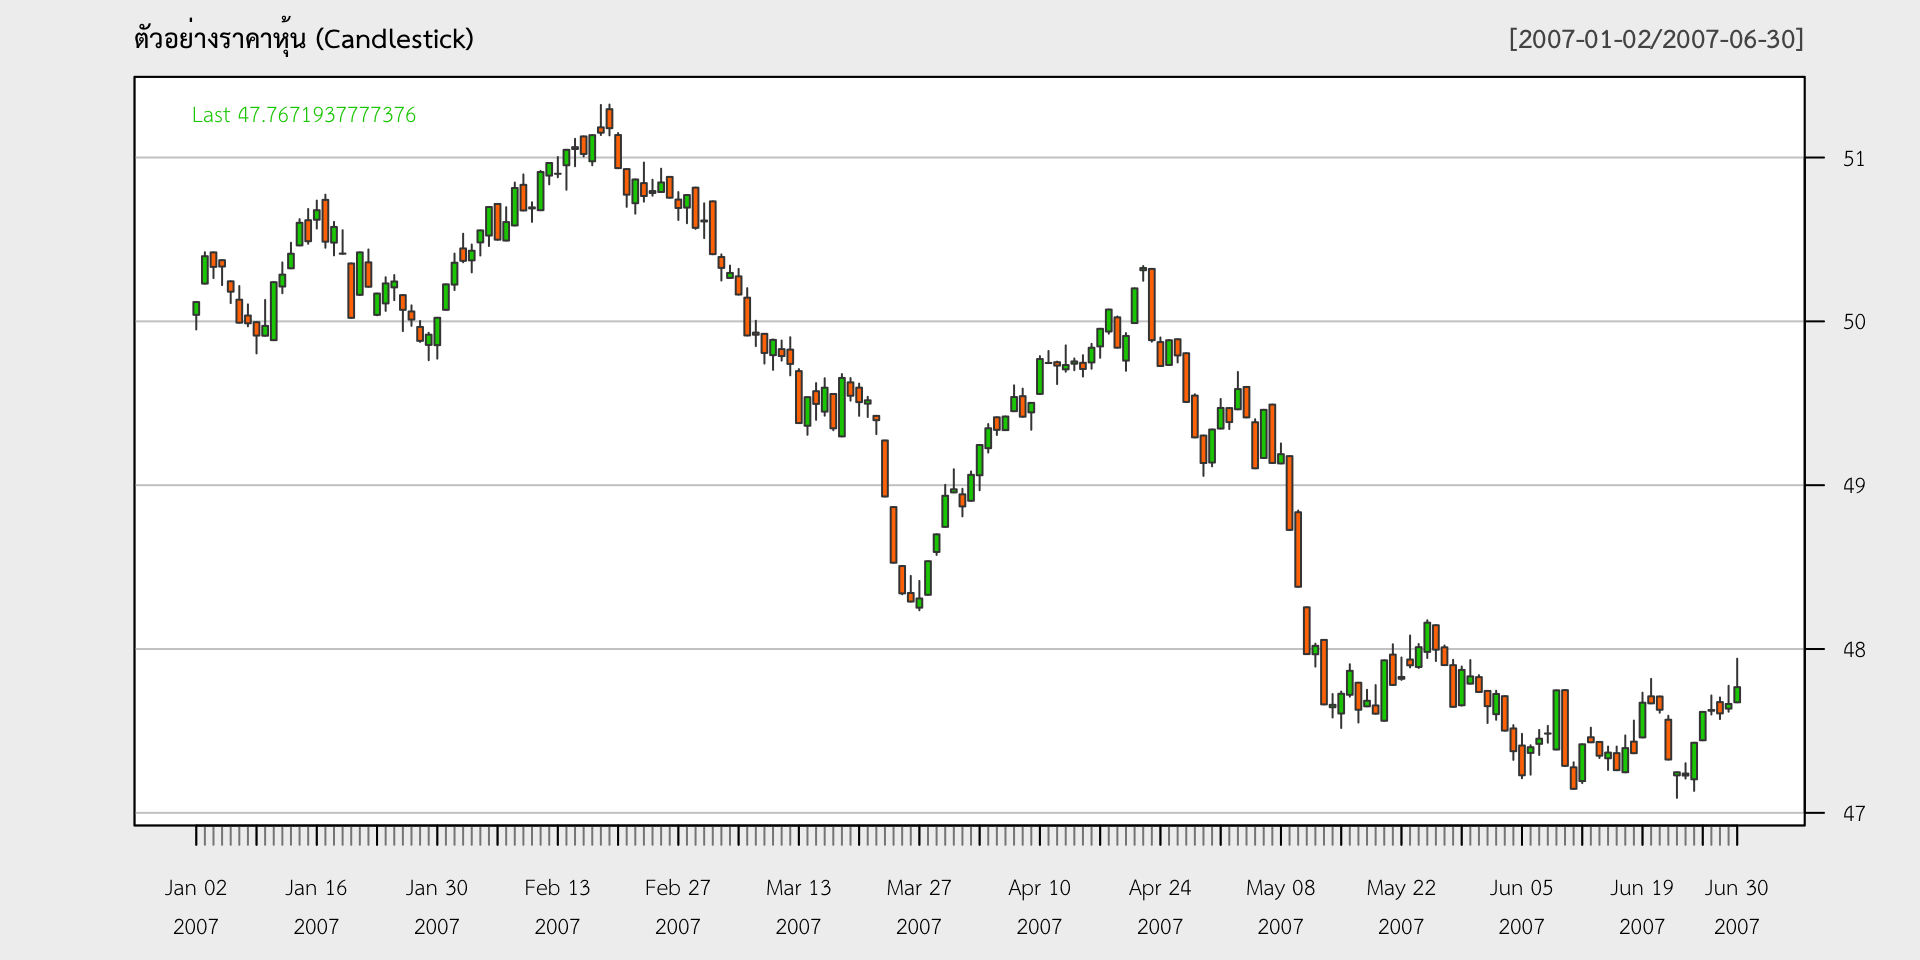The image size is (1920, 960).
Task: Select the Apr 10 2007 date label
Action: 1039,906
